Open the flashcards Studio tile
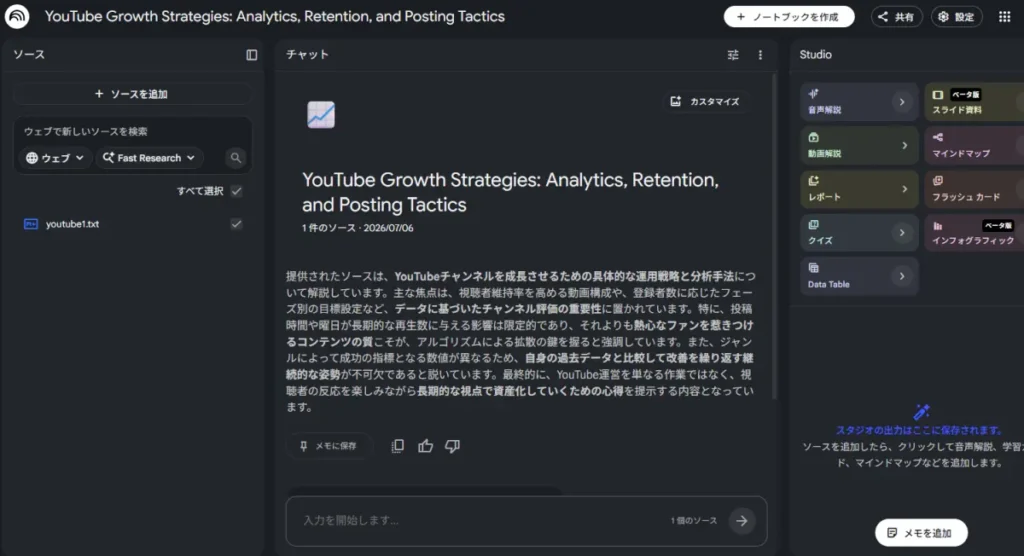1024x556 pixels. [x=974, y=189]
